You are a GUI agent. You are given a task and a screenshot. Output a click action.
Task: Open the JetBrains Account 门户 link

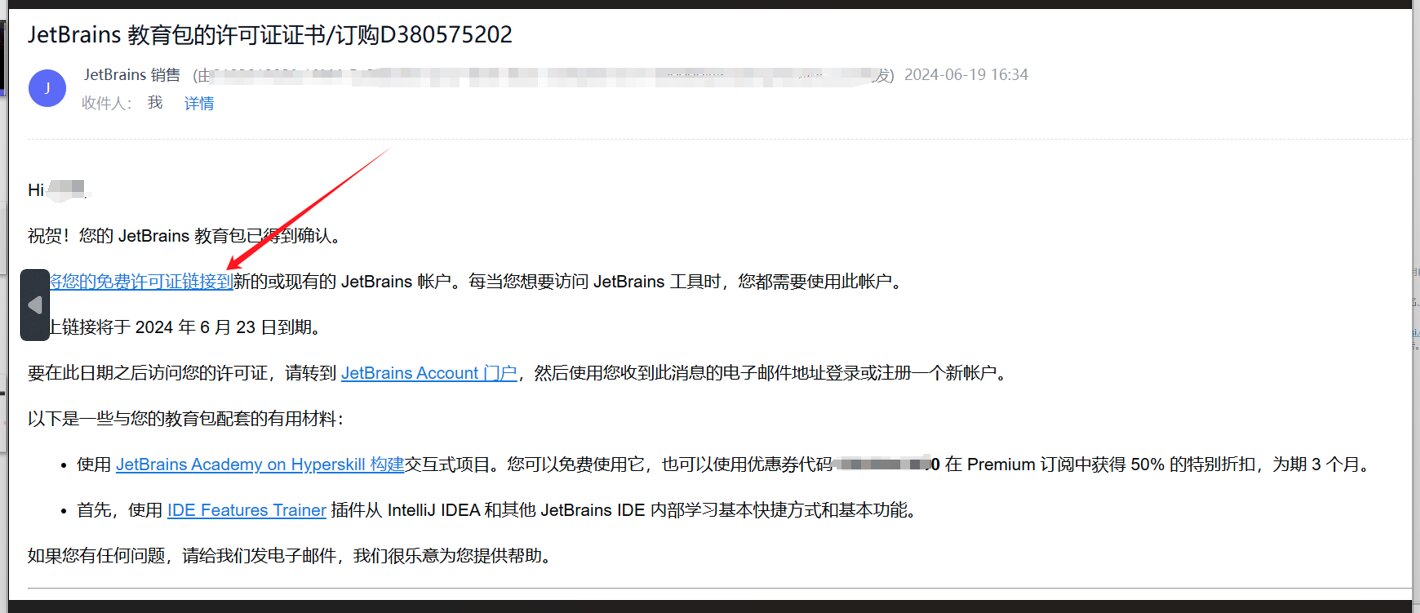(429, 373)
